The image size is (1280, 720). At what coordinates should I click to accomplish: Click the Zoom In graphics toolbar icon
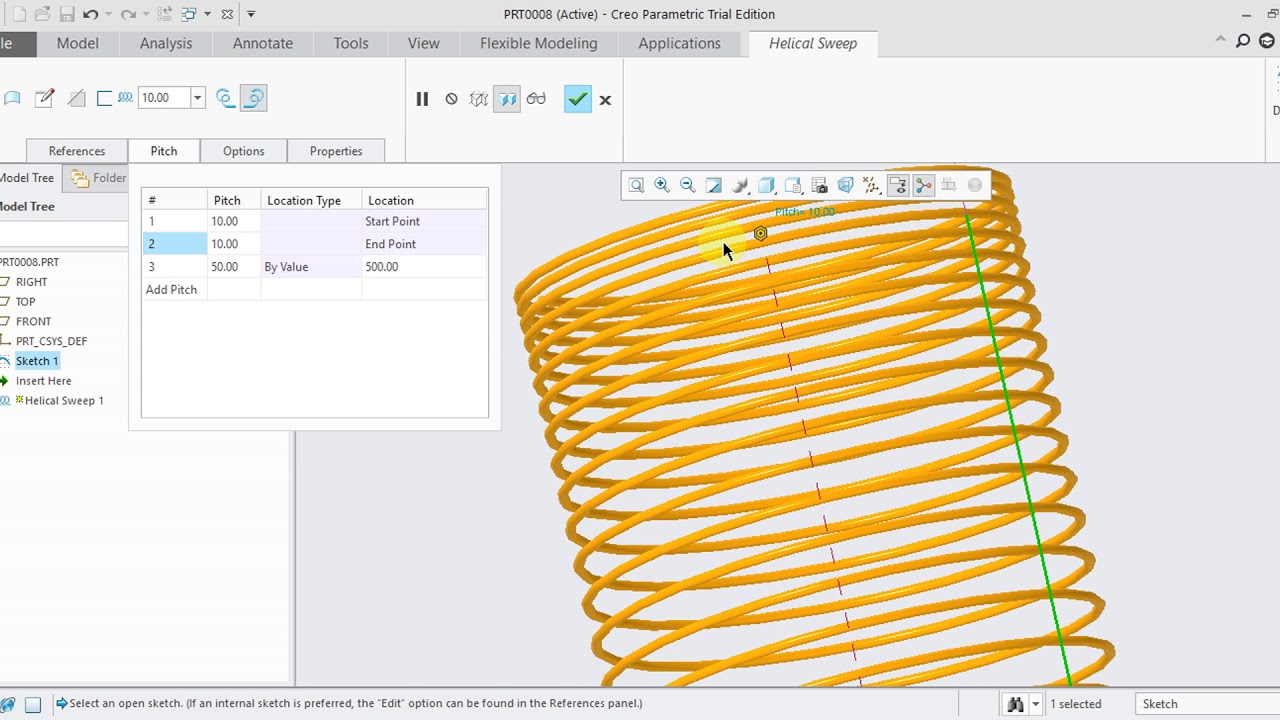pyautogui.click(x=662, y=185)
